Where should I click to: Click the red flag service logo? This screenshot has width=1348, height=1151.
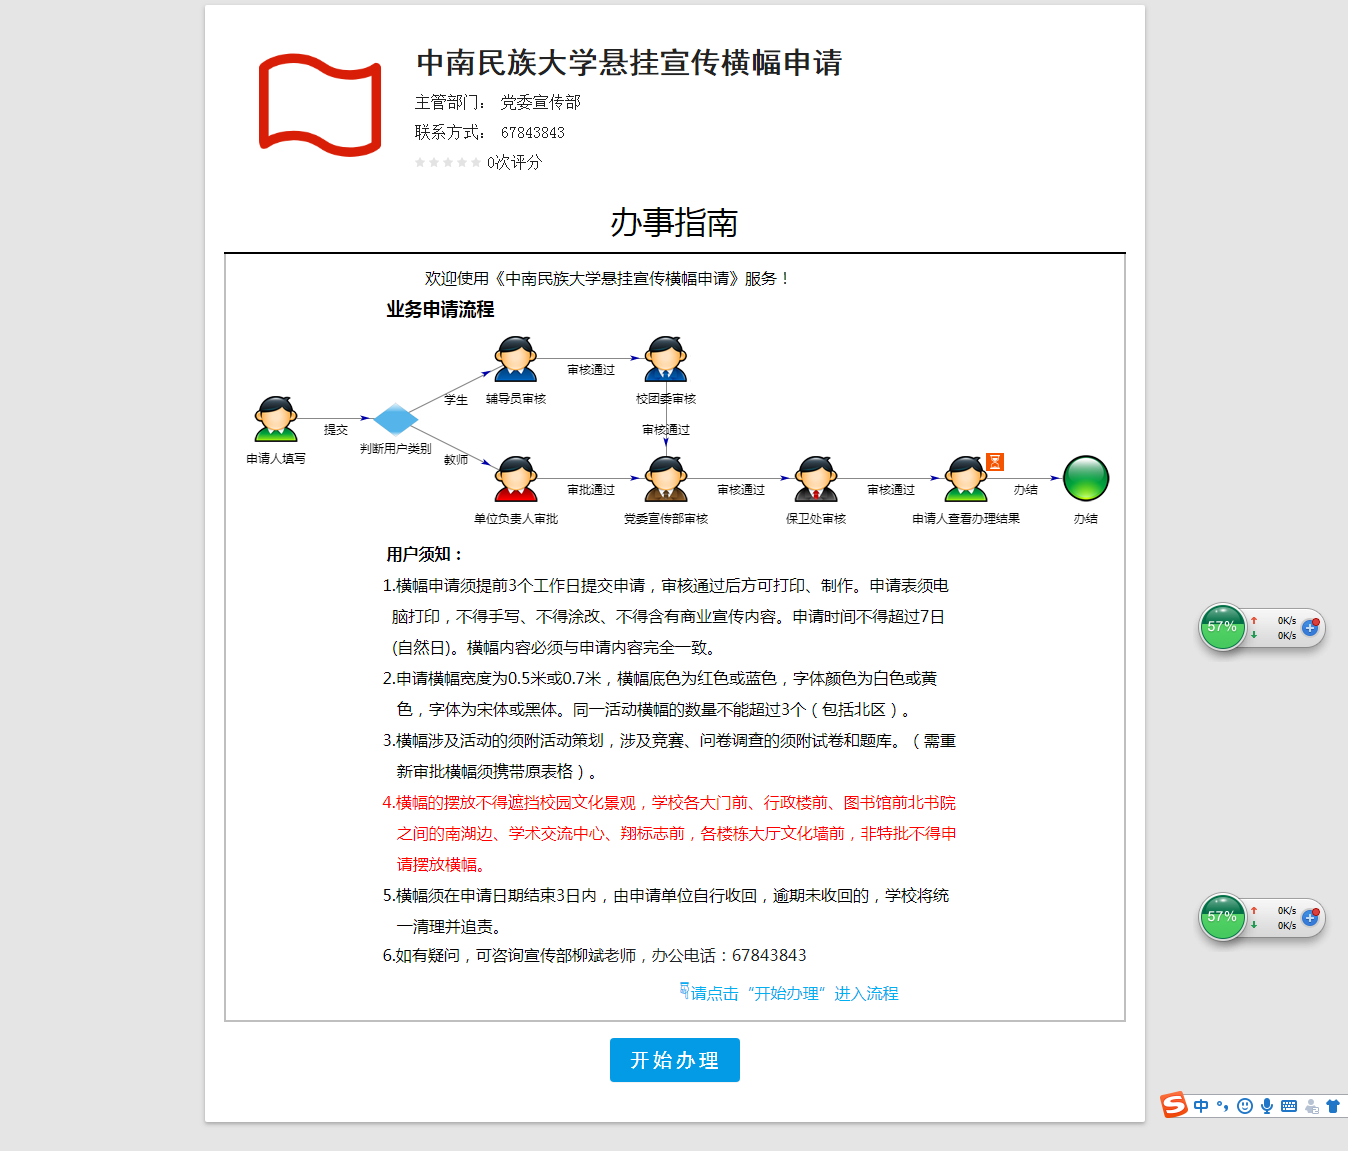[320, 105]
